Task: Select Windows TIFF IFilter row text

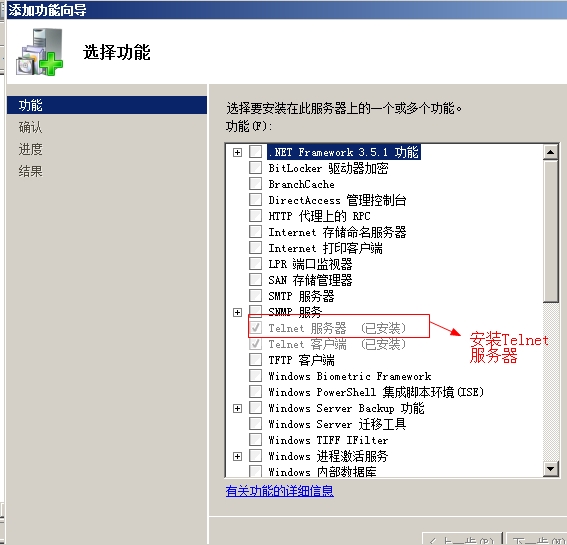Action: tap(328, 440)
